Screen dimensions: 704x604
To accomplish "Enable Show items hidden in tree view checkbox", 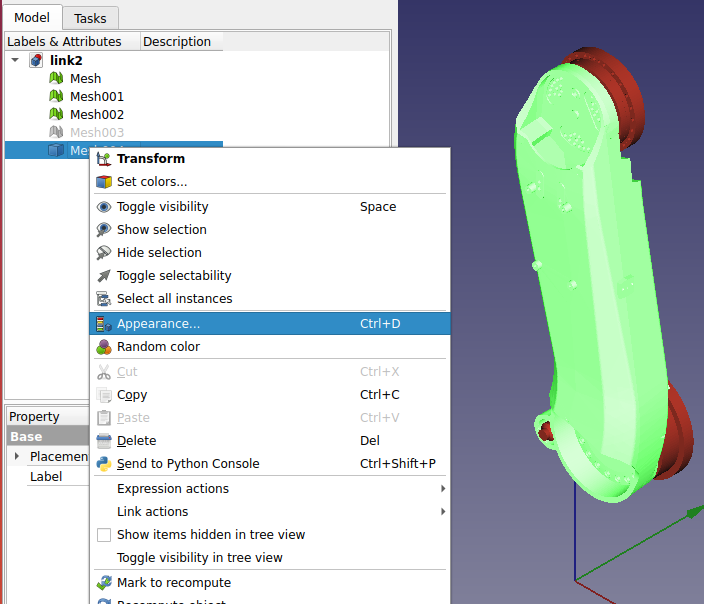I will point(104,535).
